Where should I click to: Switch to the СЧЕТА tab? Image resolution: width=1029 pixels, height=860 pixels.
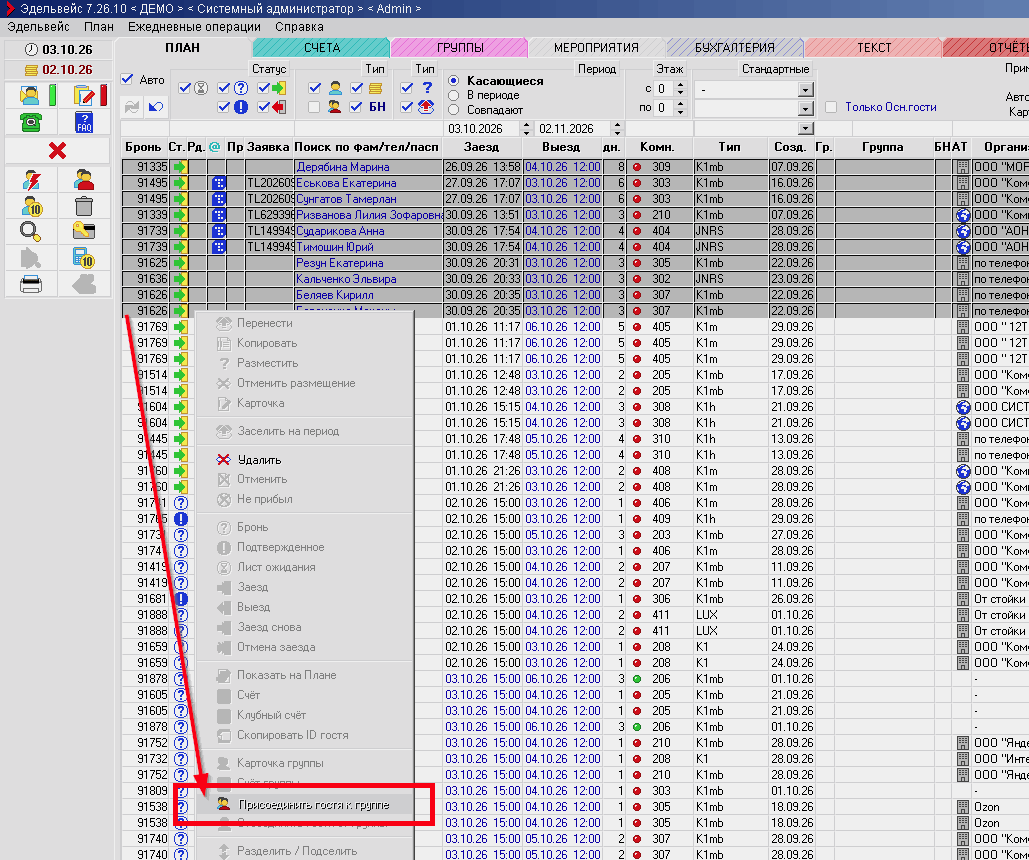[322, 48]
